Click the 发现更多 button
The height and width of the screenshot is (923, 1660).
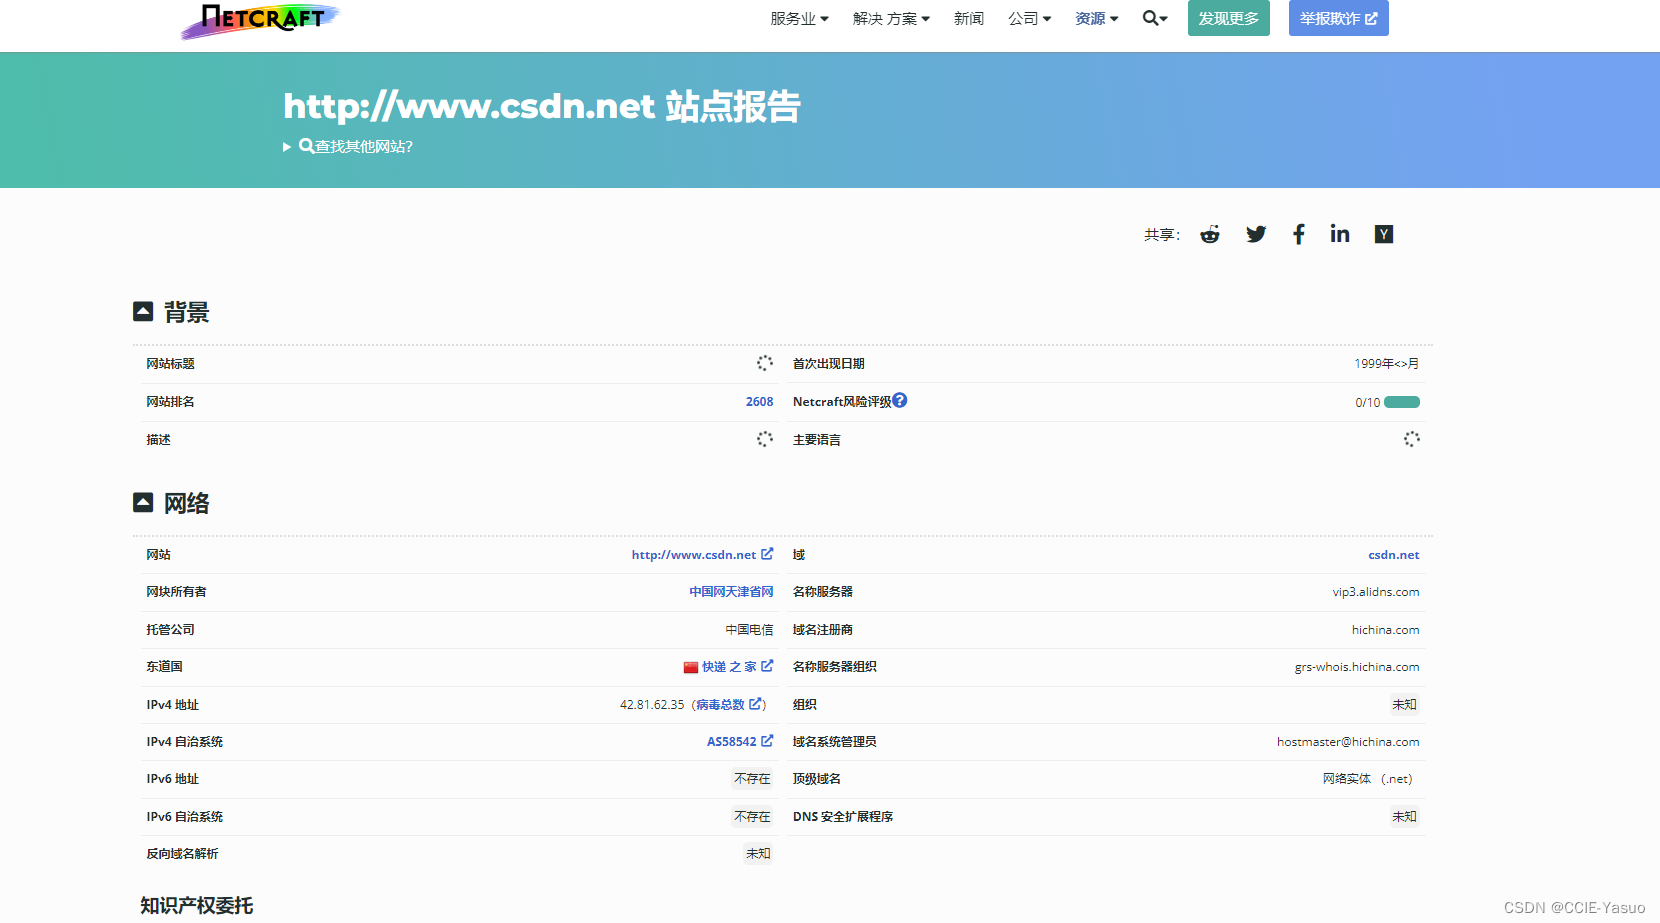click(1229, 18)
